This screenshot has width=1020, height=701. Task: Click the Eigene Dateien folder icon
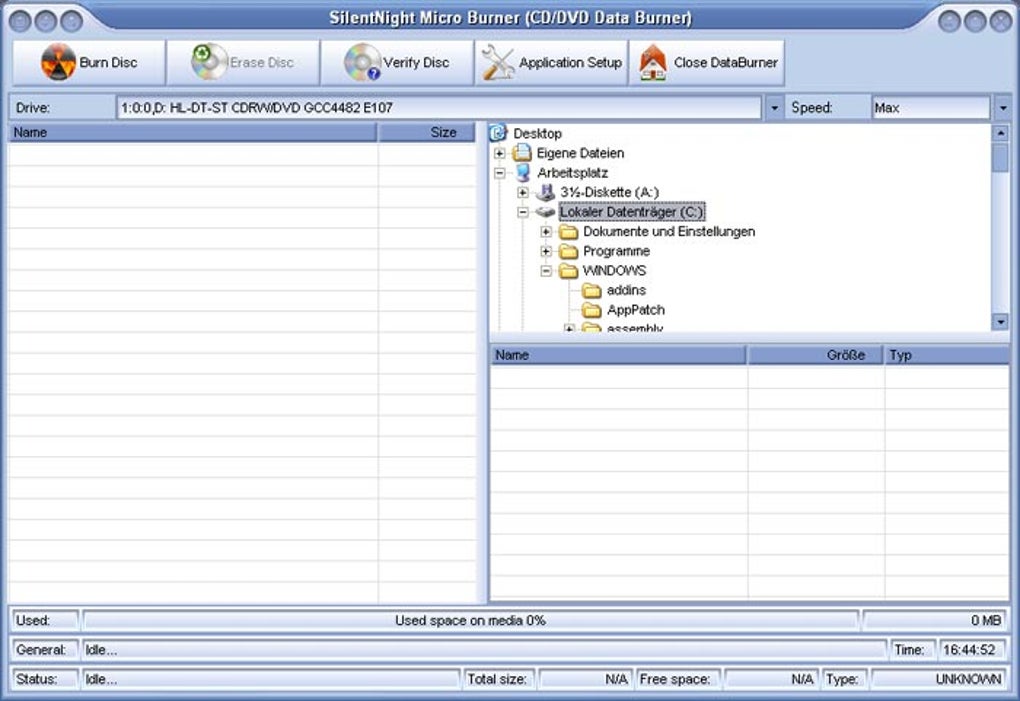click(522, 153)
